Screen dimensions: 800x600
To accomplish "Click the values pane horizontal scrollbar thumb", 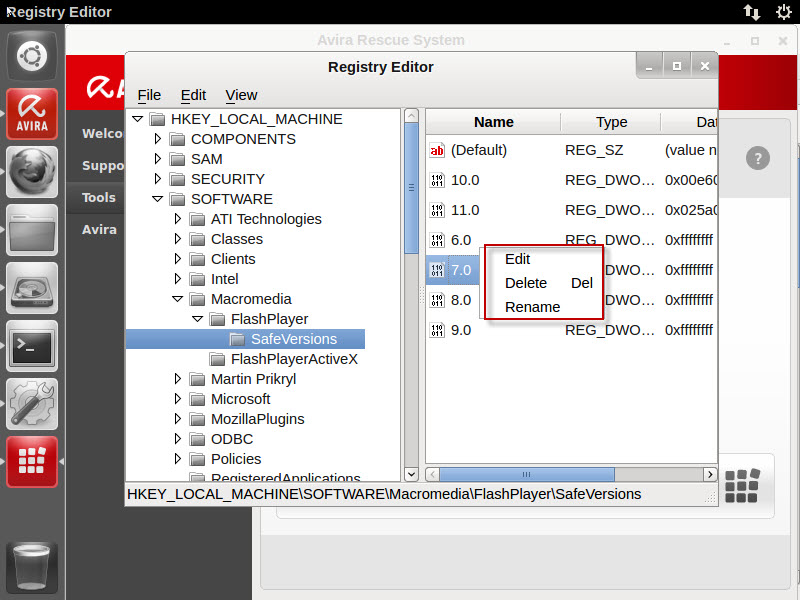I will point(527,474).
